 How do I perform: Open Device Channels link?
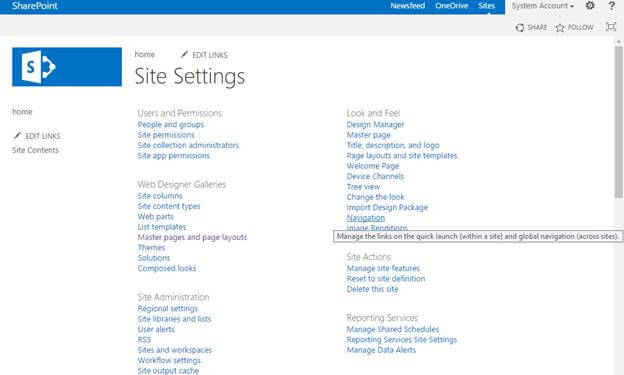375,176
